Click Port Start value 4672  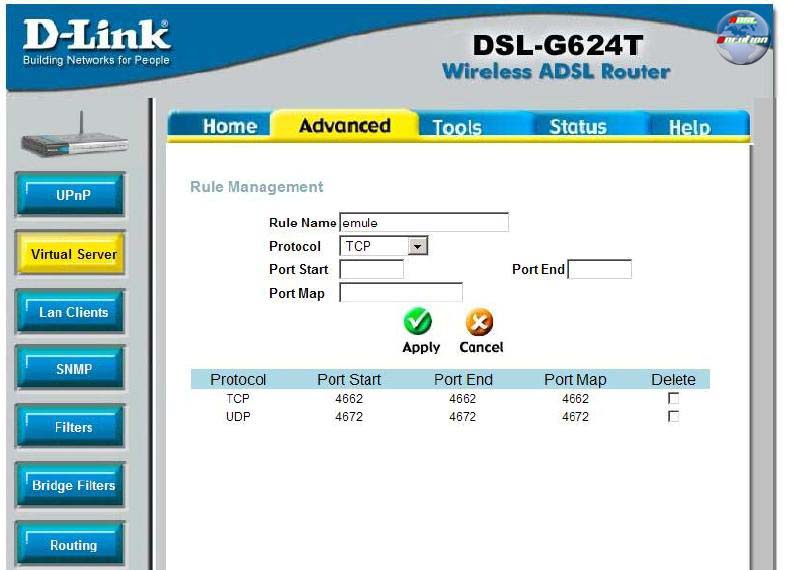click(x=349, y=416)
